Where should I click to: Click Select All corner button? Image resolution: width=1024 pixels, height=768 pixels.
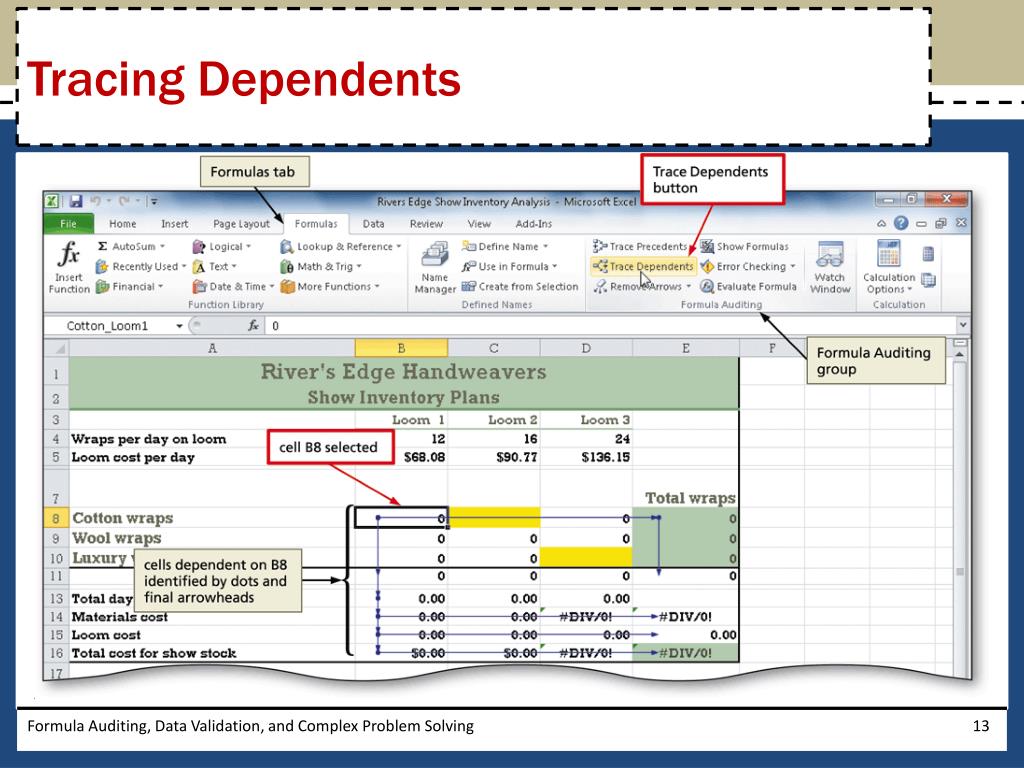click(56, 348)
